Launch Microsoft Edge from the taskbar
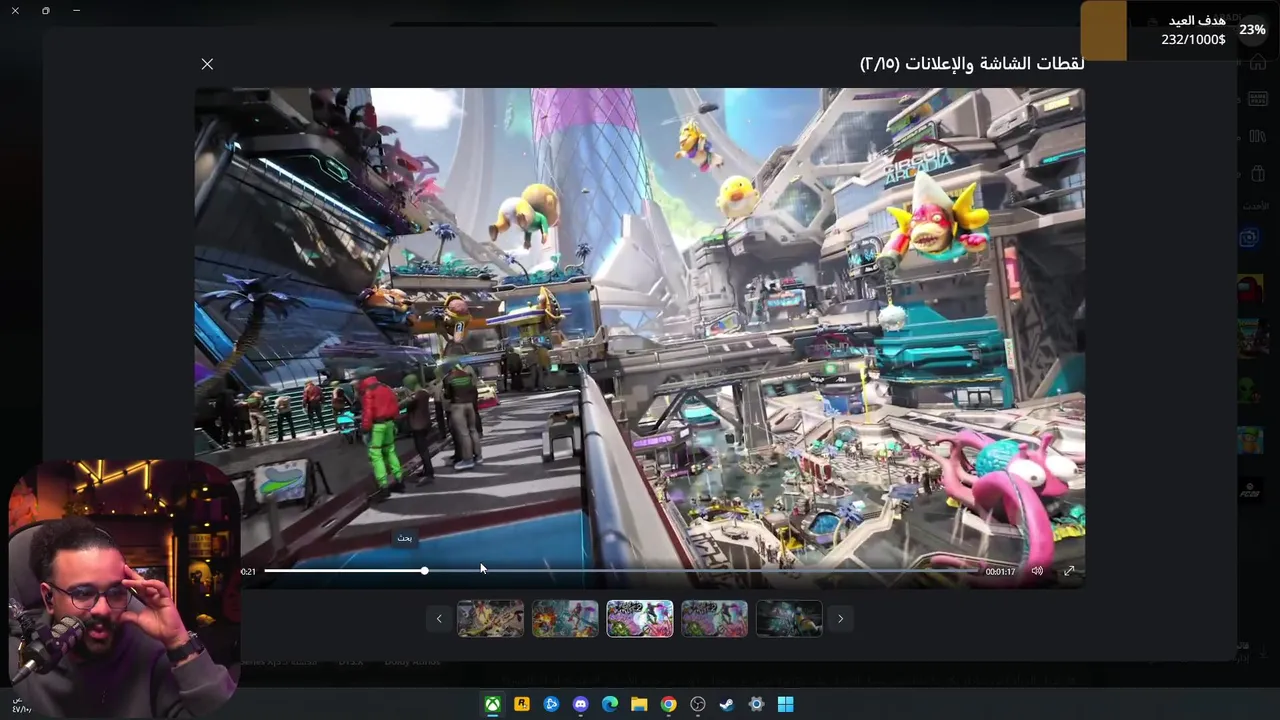Screen dimensions: 1280x720 610,704
